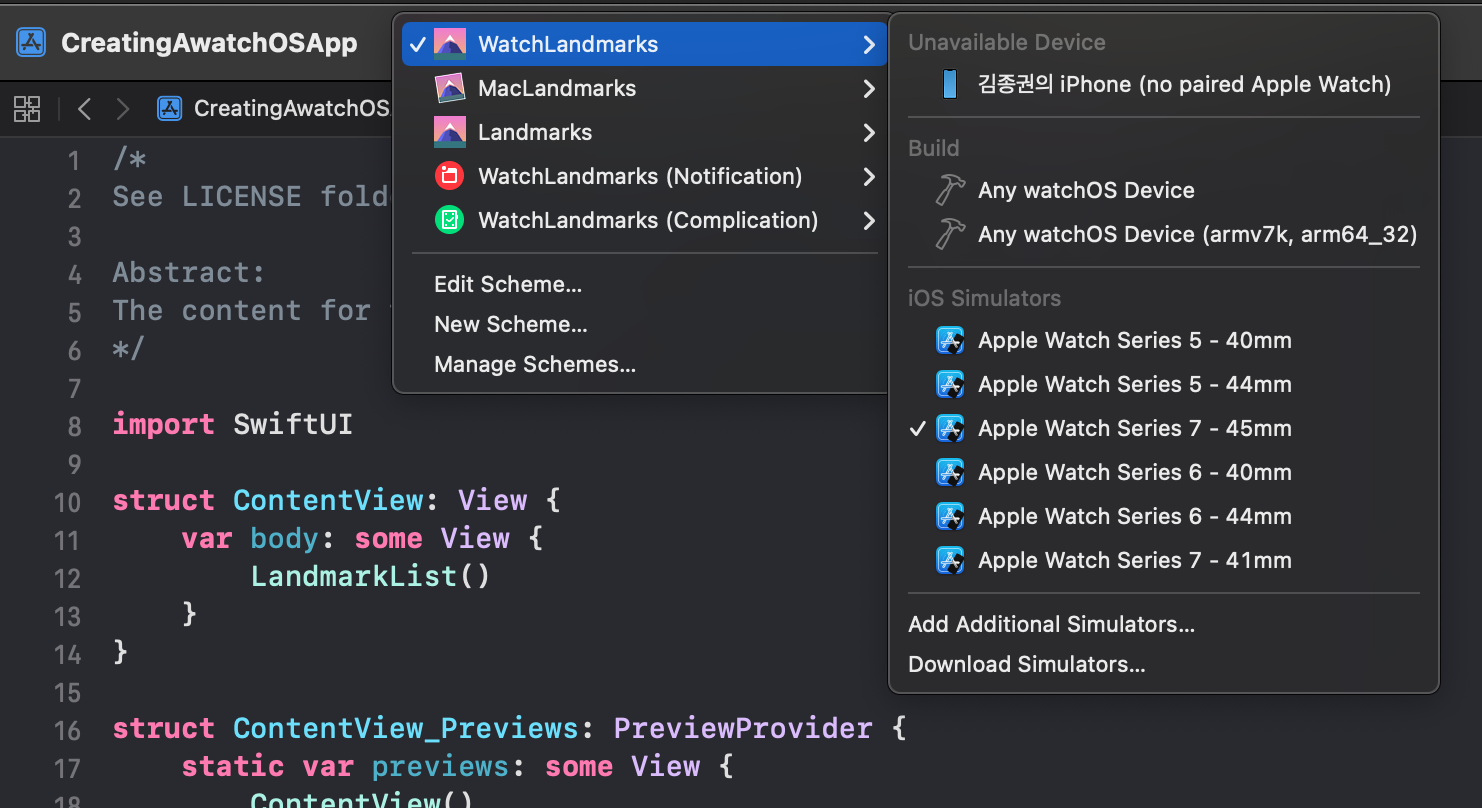This screenshot has height=808, width=1482.
Task: Click the 'LandmarkList()' code text
Action: [371, 576]
